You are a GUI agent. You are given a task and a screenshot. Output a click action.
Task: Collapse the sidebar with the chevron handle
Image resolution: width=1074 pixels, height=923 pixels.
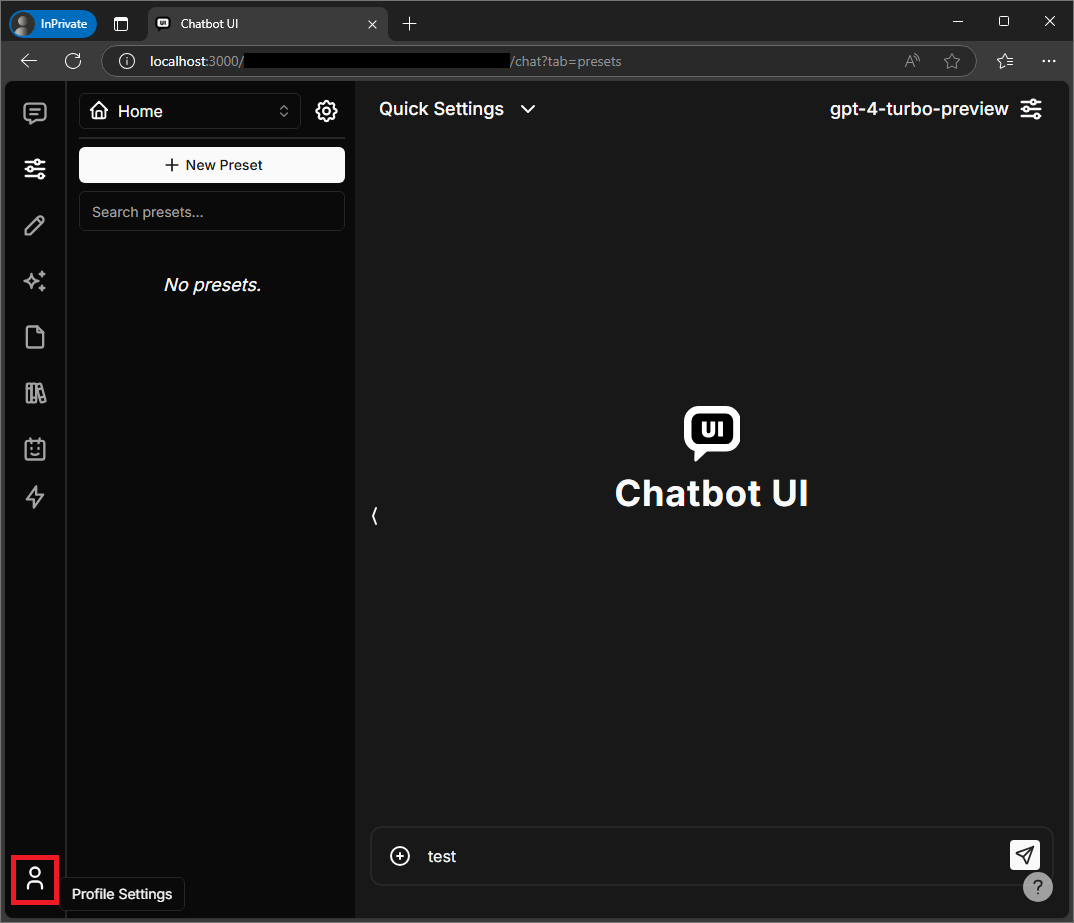(375, 516)
